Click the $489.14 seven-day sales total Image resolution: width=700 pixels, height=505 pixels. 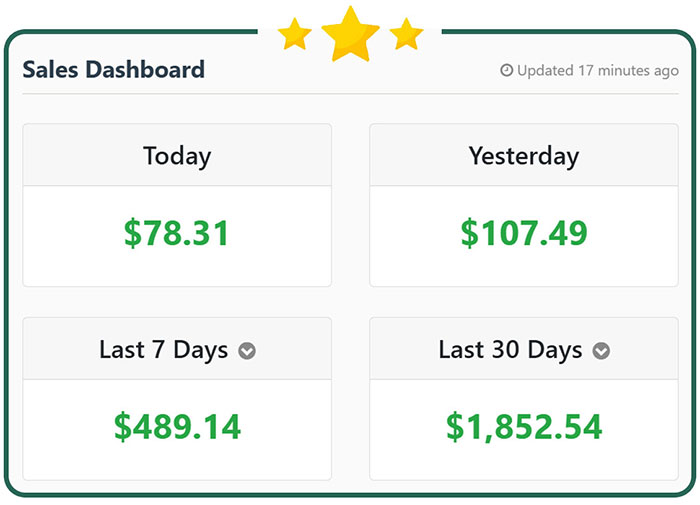[177, 426]
